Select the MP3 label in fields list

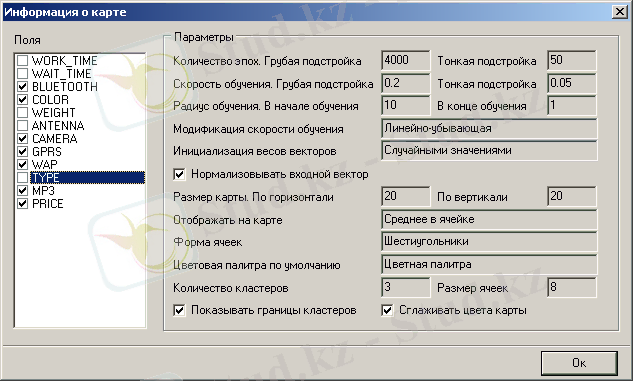tap(43, 191)
